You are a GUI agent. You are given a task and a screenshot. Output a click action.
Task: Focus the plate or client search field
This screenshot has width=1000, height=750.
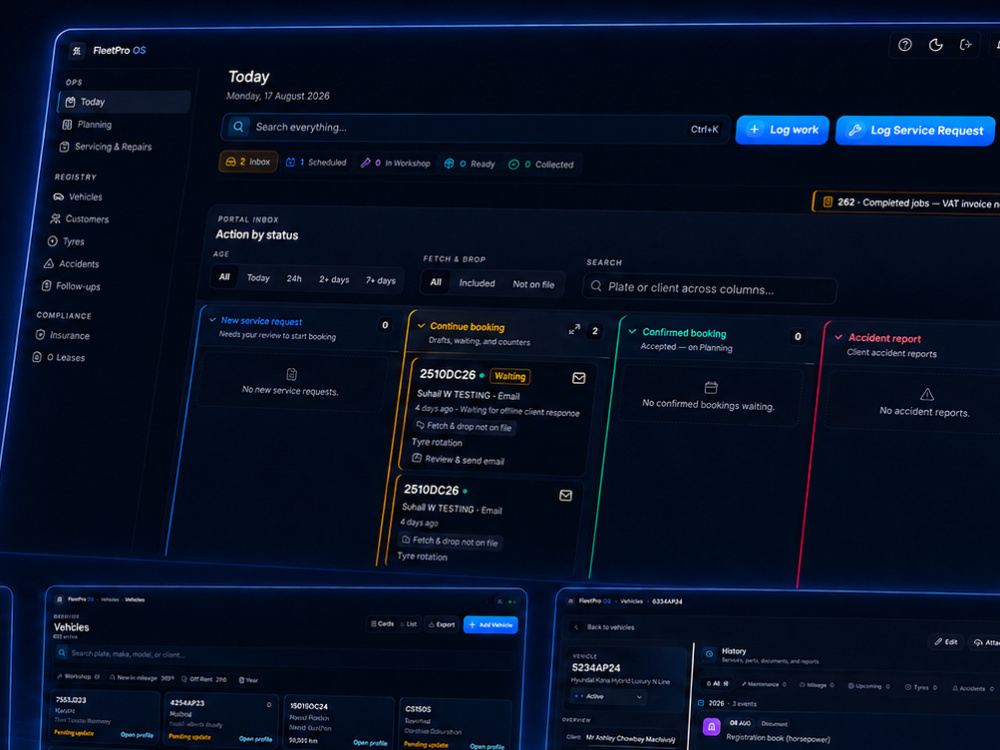(709, 289)
